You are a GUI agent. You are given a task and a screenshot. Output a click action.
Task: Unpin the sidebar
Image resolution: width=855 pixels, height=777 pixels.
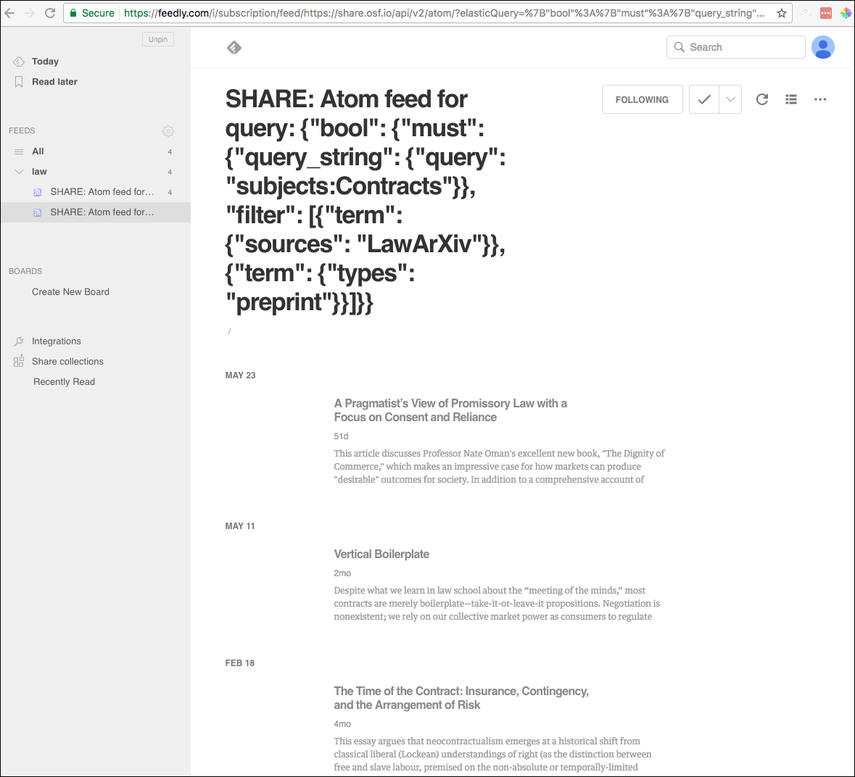coord(158,39)
